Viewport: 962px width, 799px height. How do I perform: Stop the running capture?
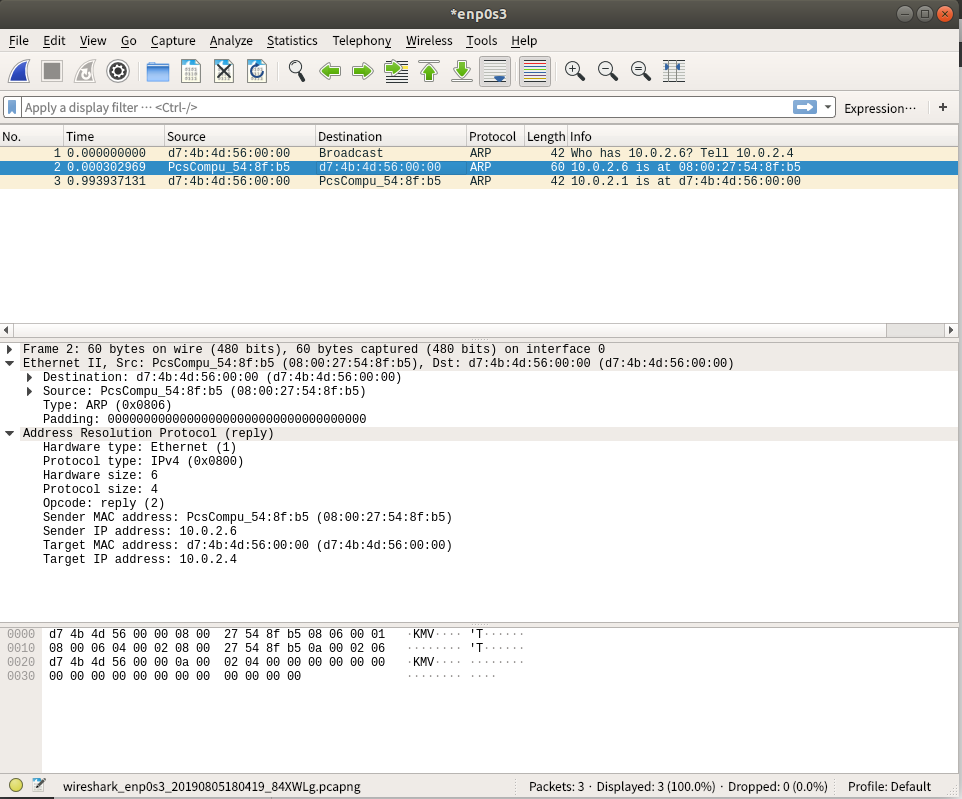click(x=52, y=71)
